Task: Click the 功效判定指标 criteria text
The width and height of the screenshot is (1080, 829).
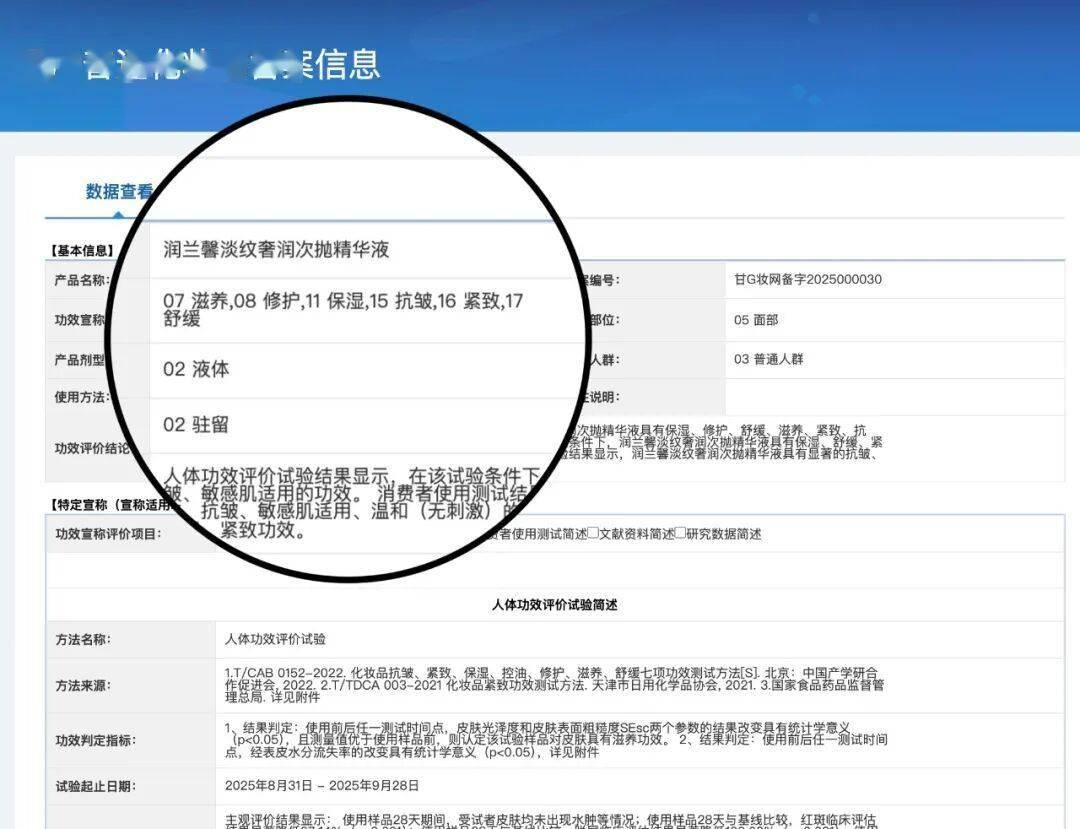Action: [556, 740]
